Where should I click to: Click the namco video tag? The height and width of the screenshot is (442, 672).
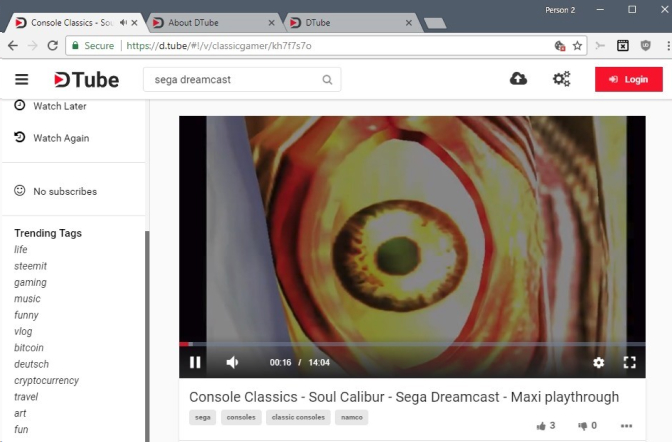coord(351,417)
